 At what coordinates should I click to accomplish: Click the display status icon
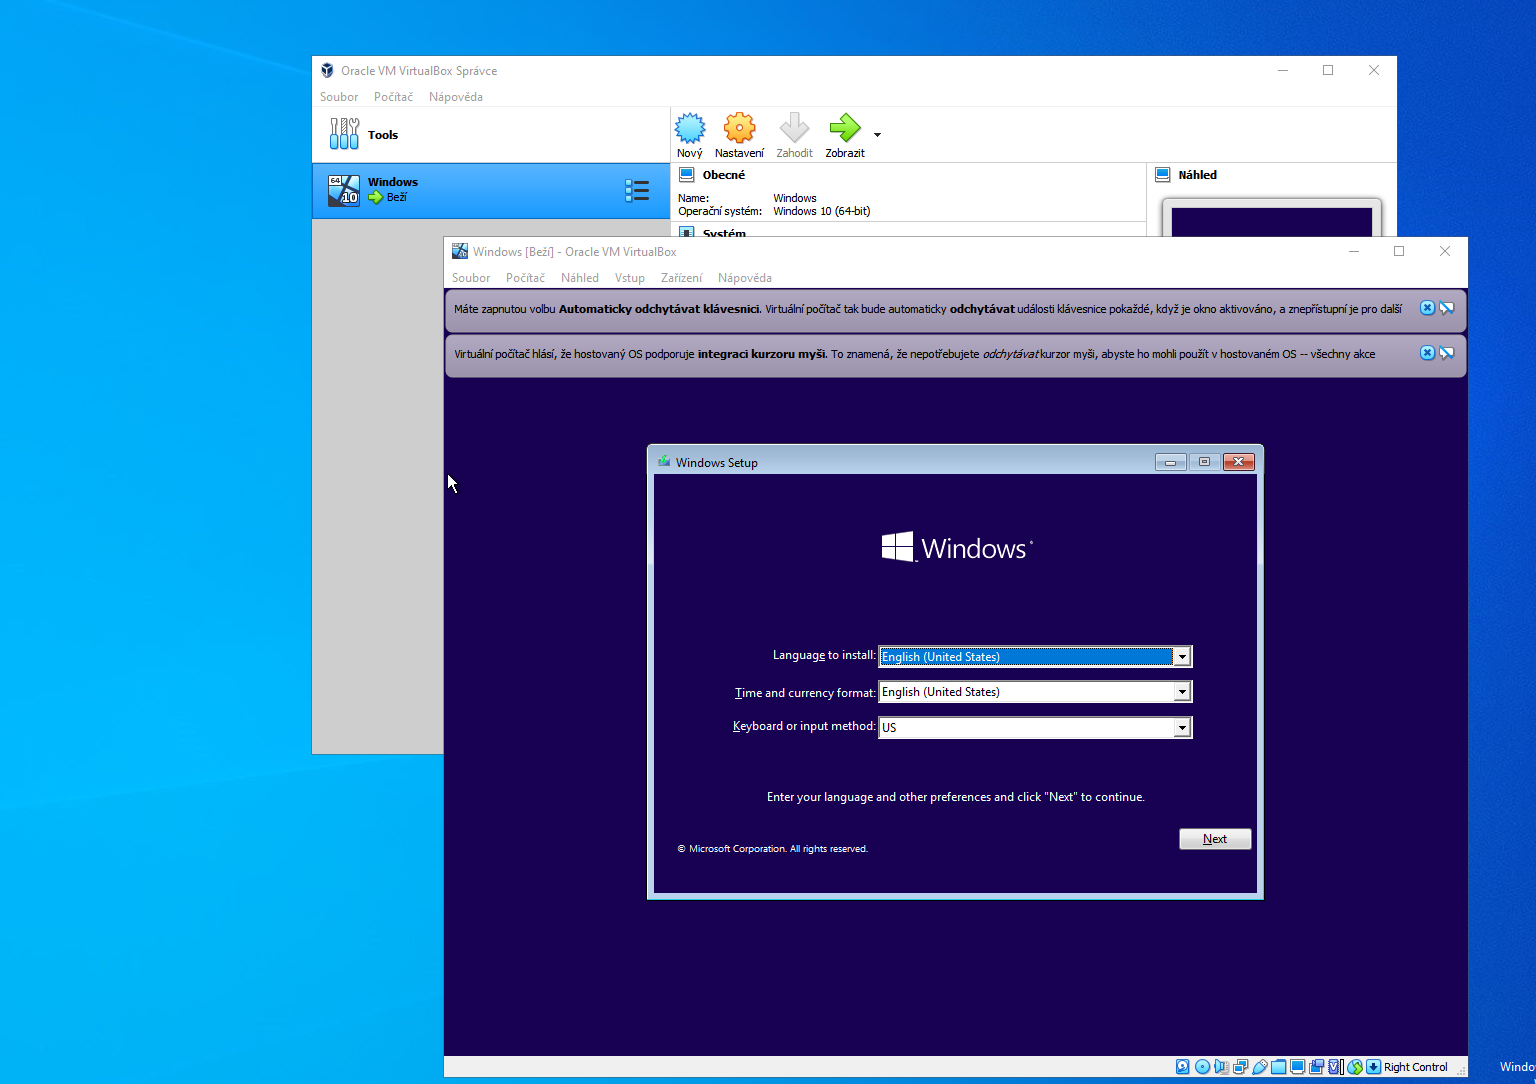pos(1297,1067)
